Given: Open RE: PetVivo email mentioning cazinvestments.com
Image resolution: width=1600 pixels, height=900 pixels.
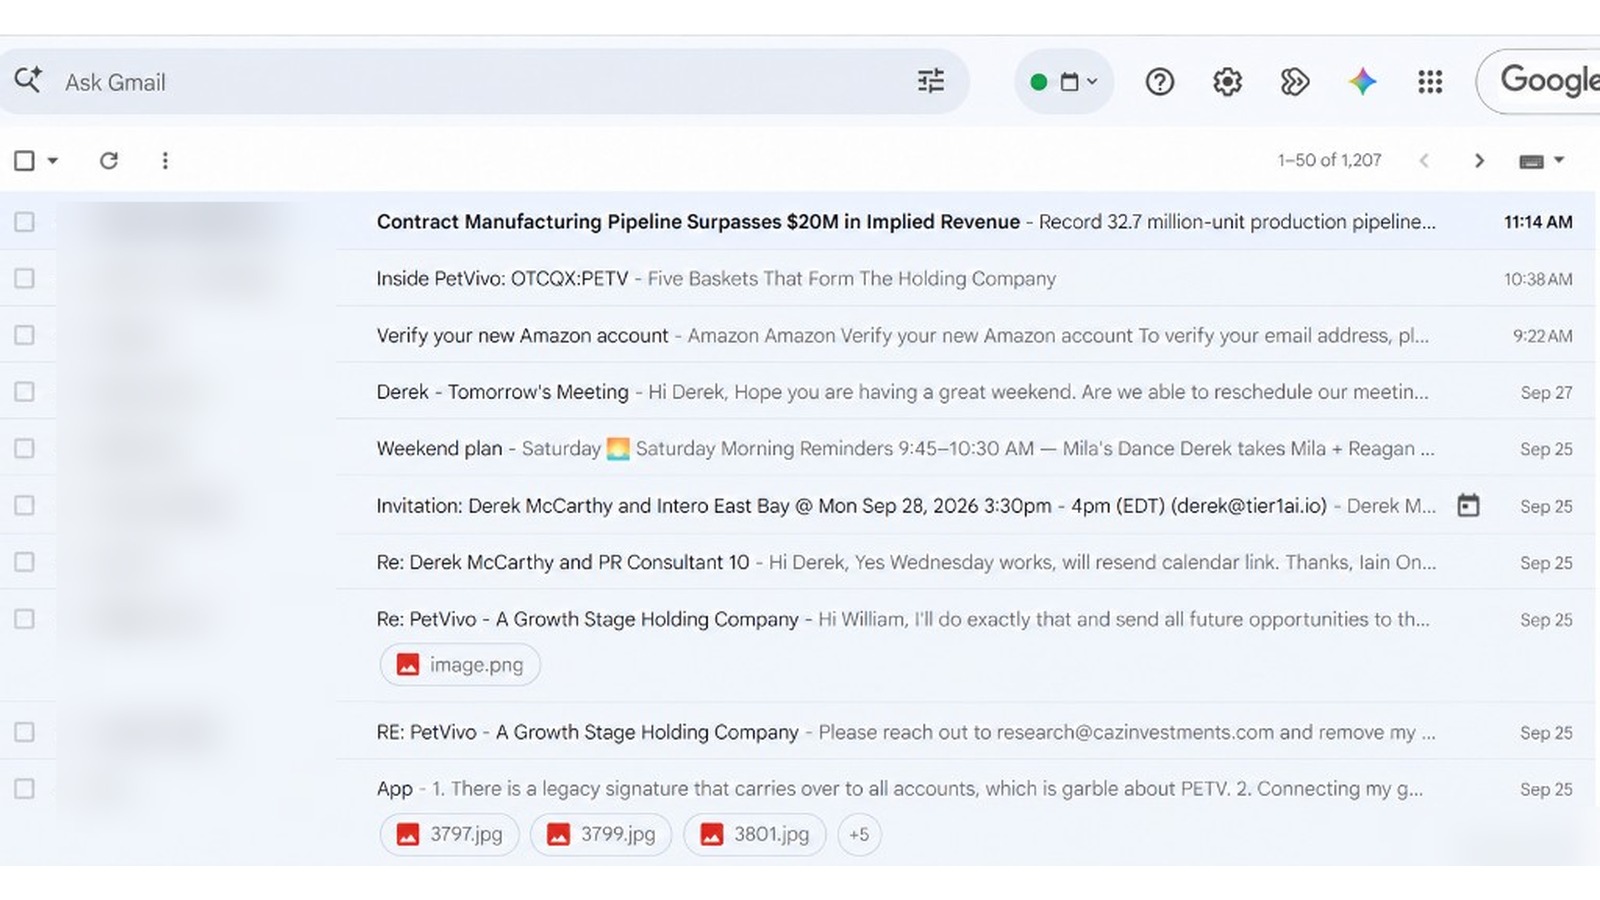Looking at the screenshot, I should [x=797, y=732].
